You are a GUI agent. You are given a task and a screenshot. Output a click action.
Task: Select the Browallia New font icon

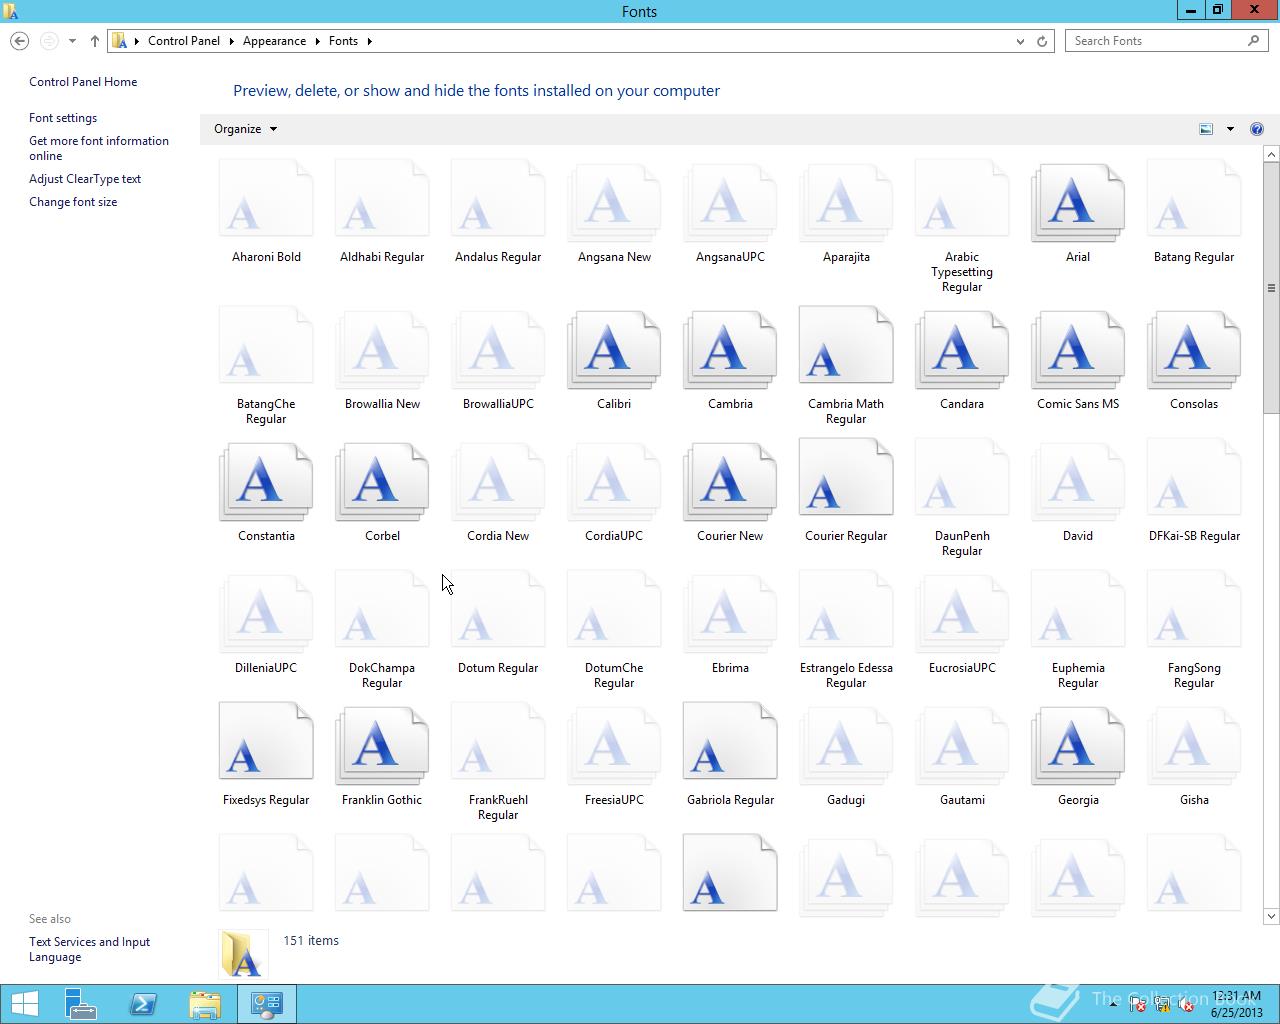pos(382,351)
